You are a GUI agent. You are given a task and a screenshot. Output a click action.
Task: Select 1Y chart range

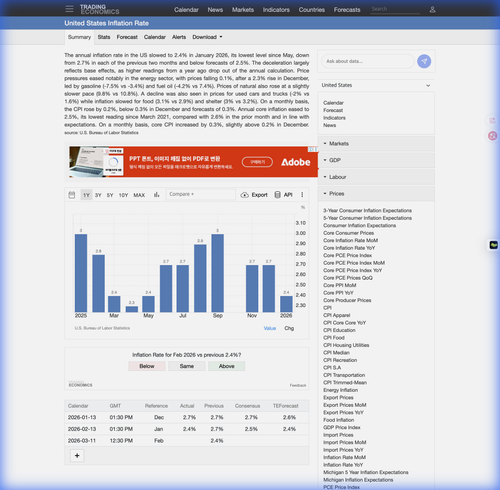point(86,195)
